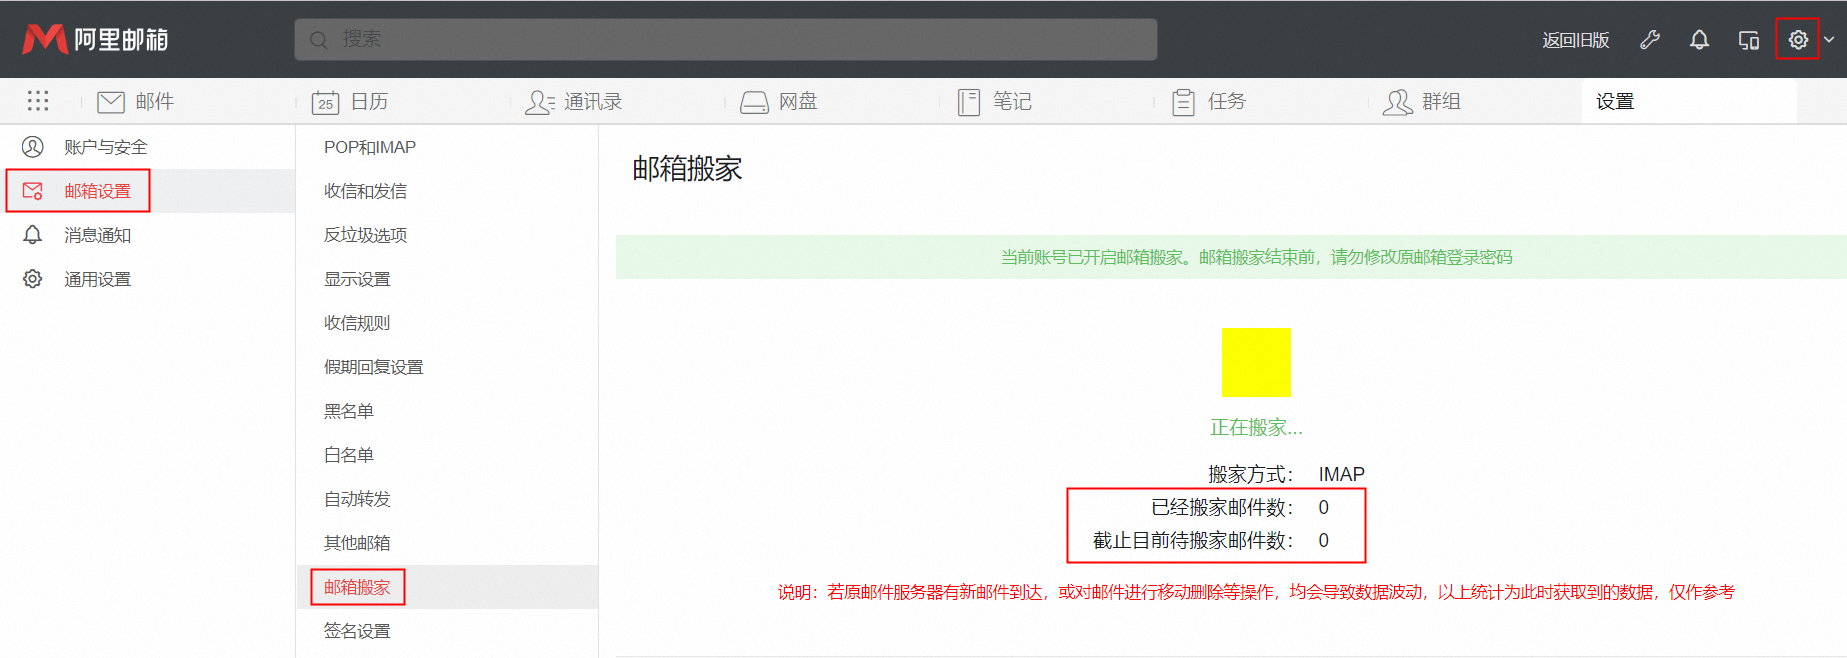Expand the dropdown arrow beside settings gear
The width and height of the screenshot is (1847, 658).
click(x=1829, y=40)
